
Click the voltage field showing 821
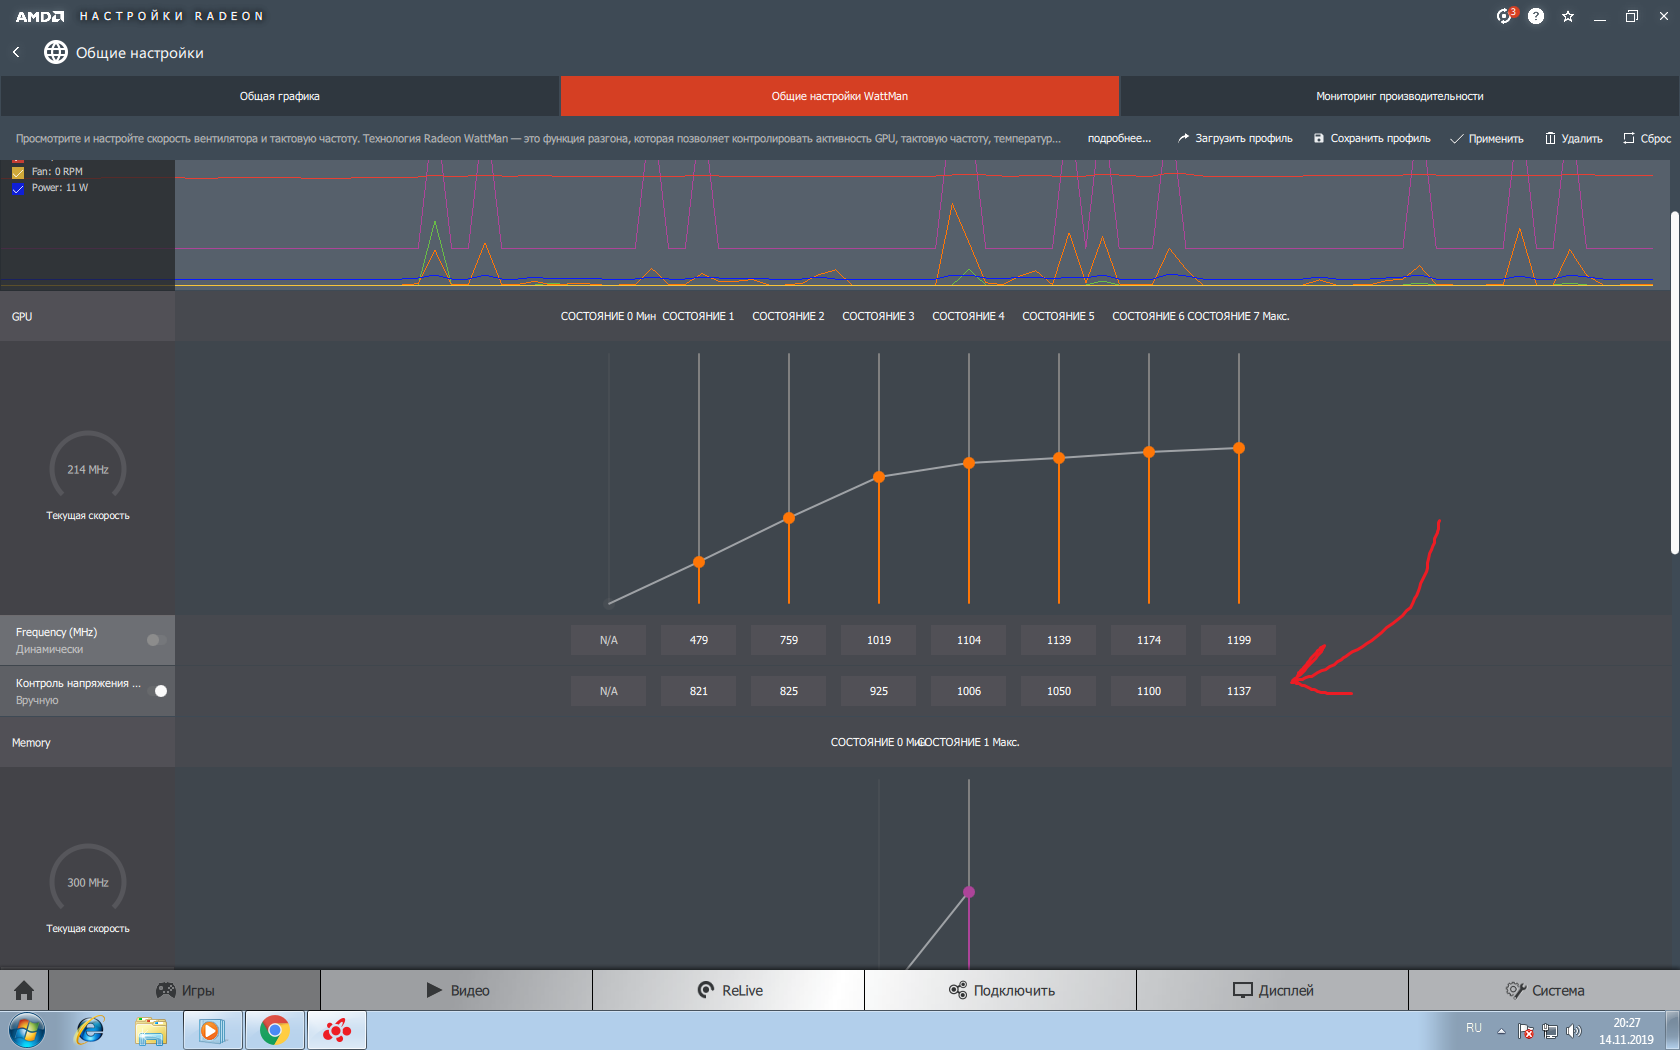699,691
